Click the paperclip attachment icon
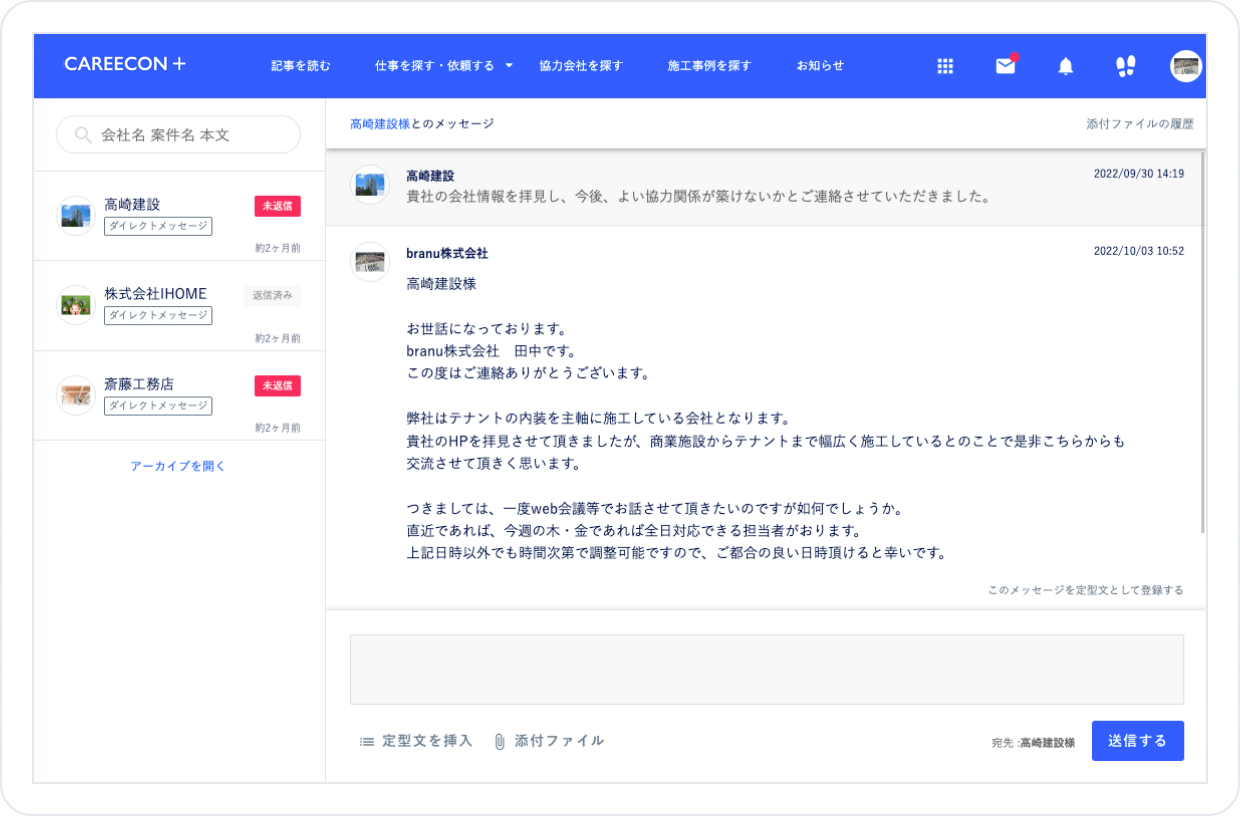Viewport: 1240px width, 816px height. [x=497, y=740]
